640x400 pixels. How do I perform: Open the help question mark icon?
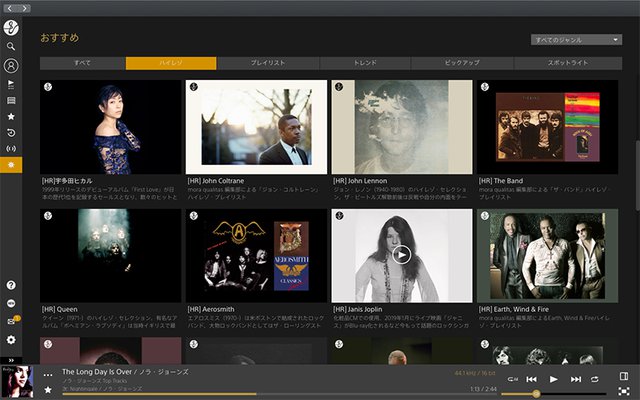pos(11,286)
